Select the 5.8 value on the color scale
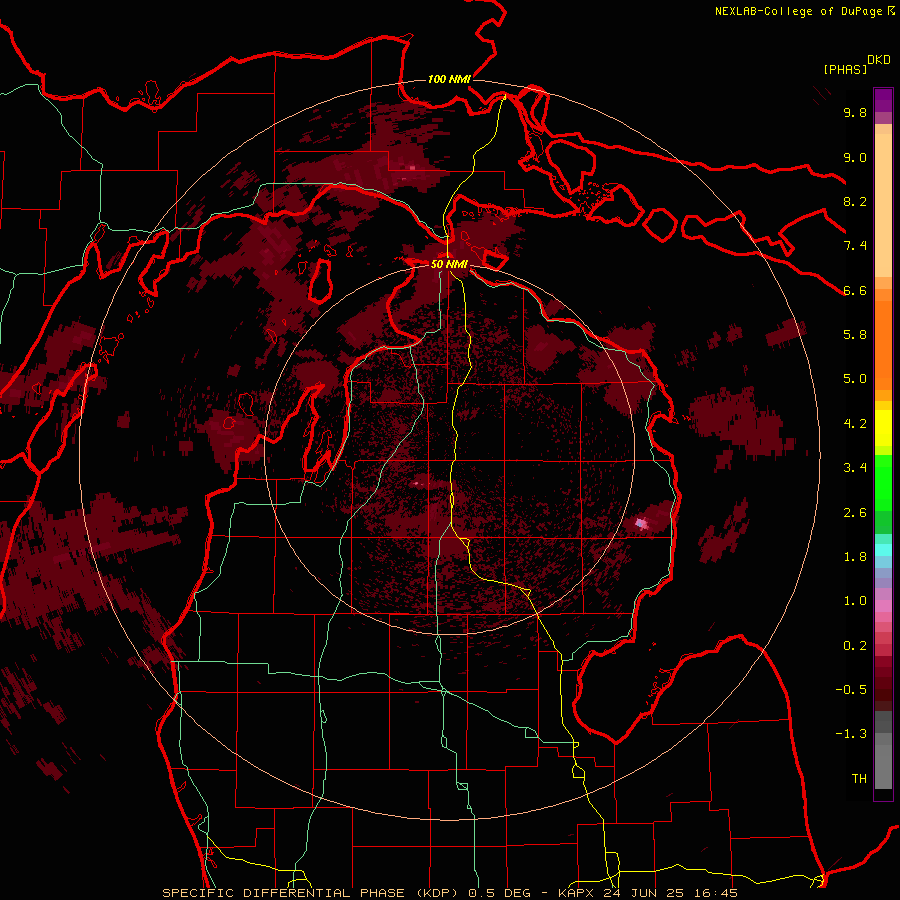This screenshot has height=900, width=900. pos(855,335)
